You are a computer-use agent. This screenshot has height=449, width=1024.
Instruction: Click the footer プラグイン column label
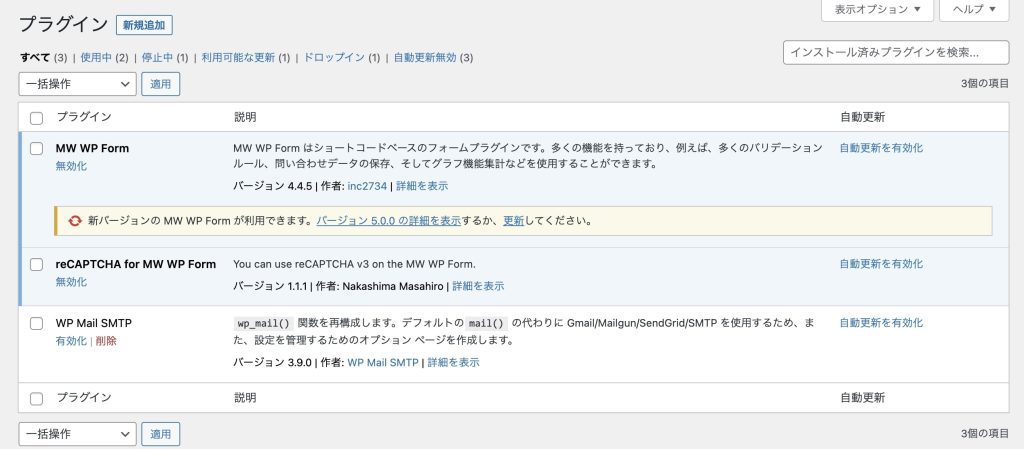pos(84,397)
